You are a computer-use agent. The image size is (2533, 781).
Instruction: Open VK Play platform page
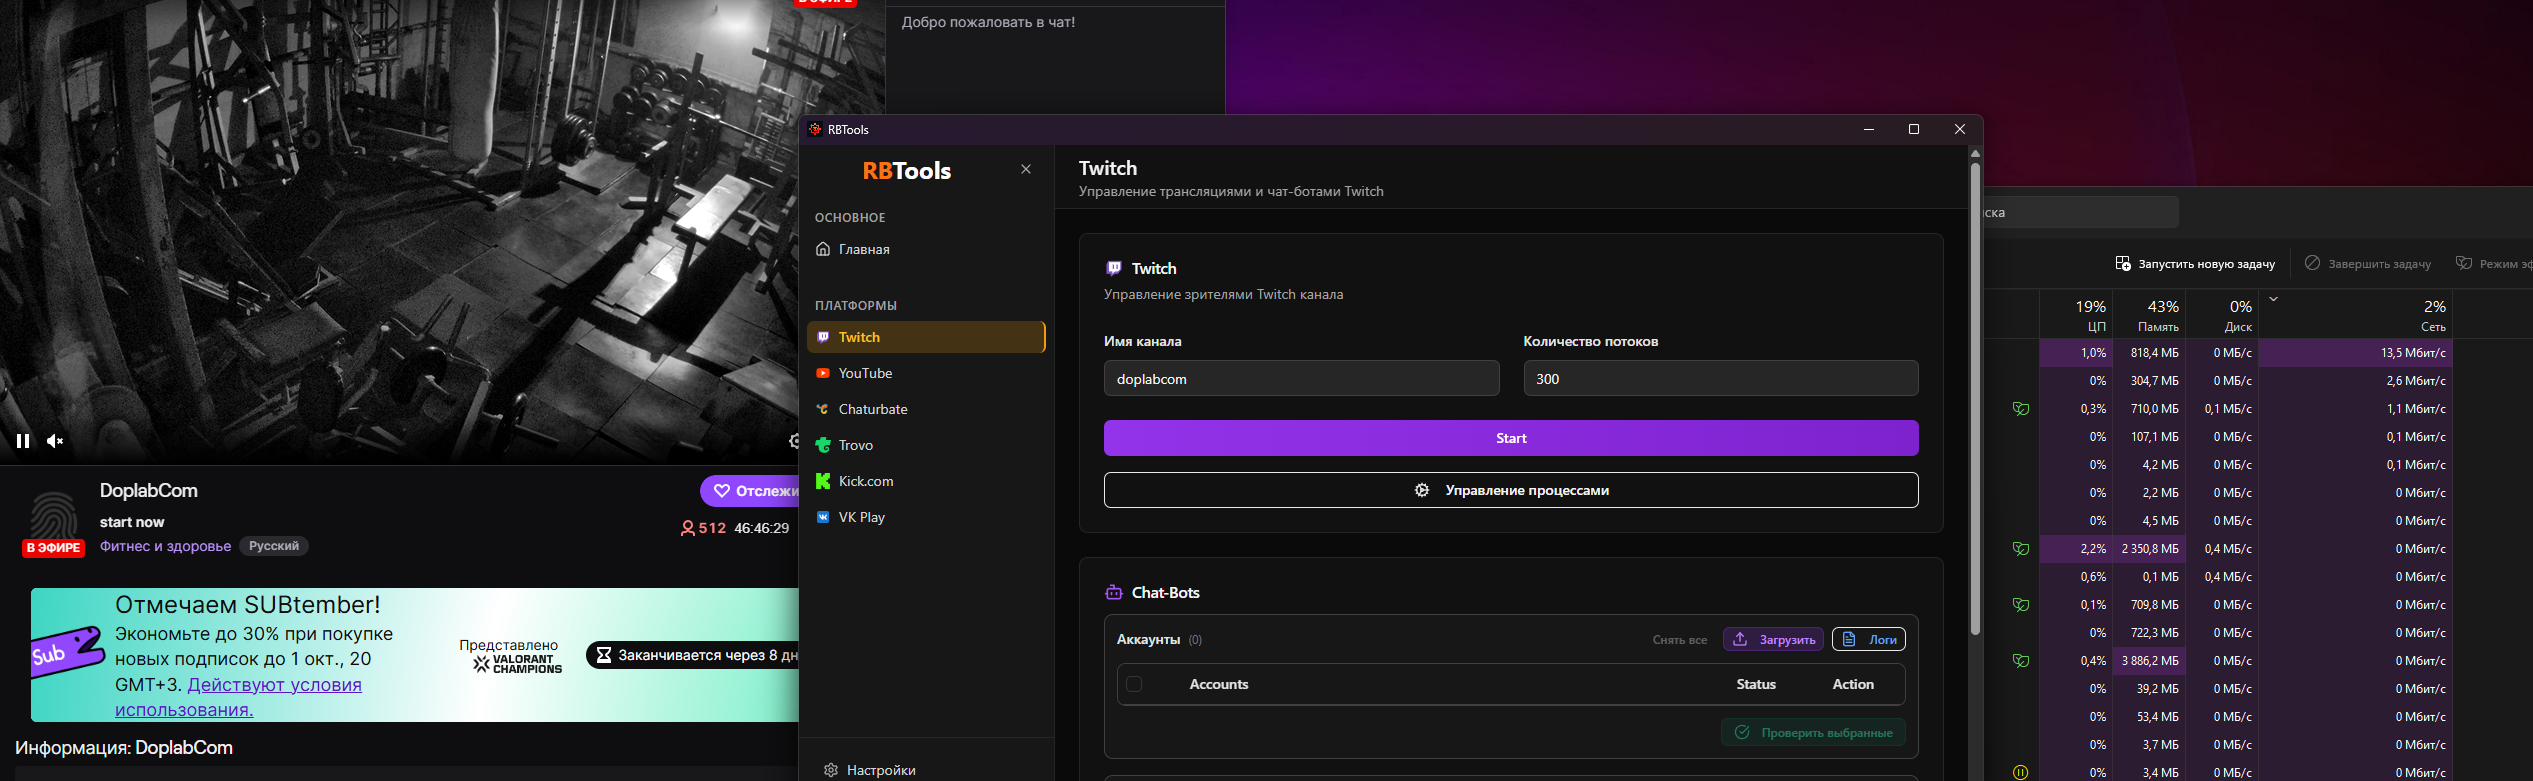coord(861,517)
